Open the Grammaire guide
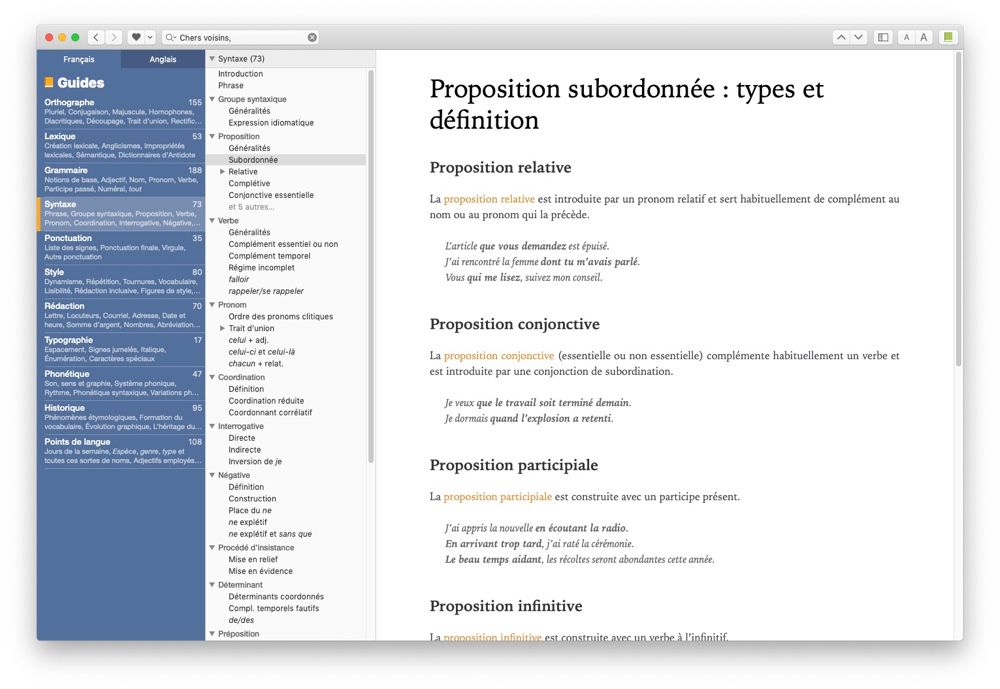1000x689 pixels. tap(121, 179)
